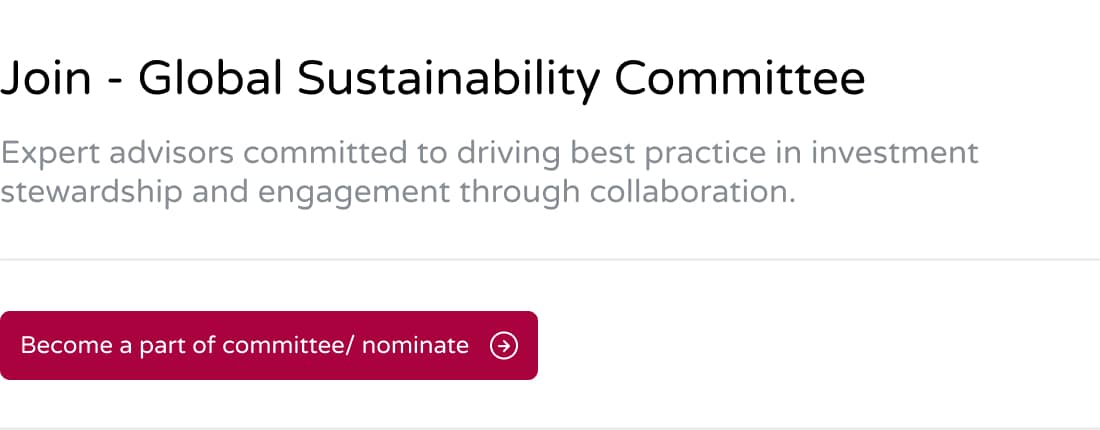Screen dimensions: 1100x430
Task: Click the Expert advisors description paragraph
Action: point(489,172)
